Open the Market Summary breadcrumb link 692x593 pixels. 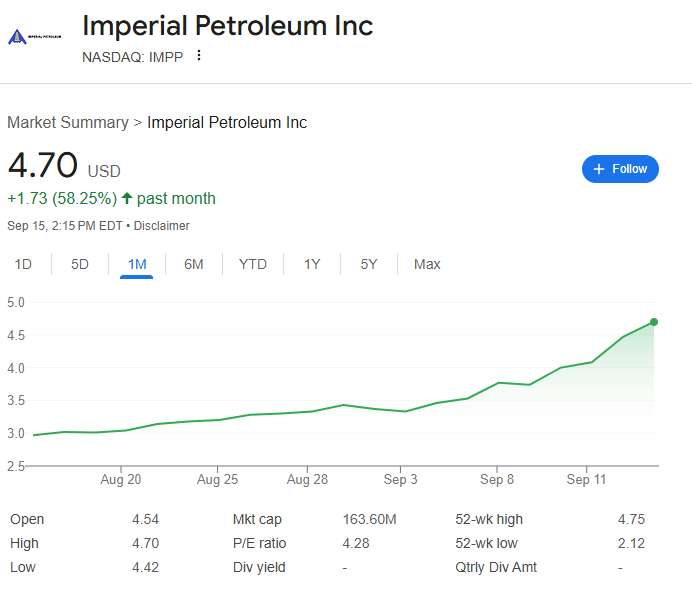pos(68,123)
